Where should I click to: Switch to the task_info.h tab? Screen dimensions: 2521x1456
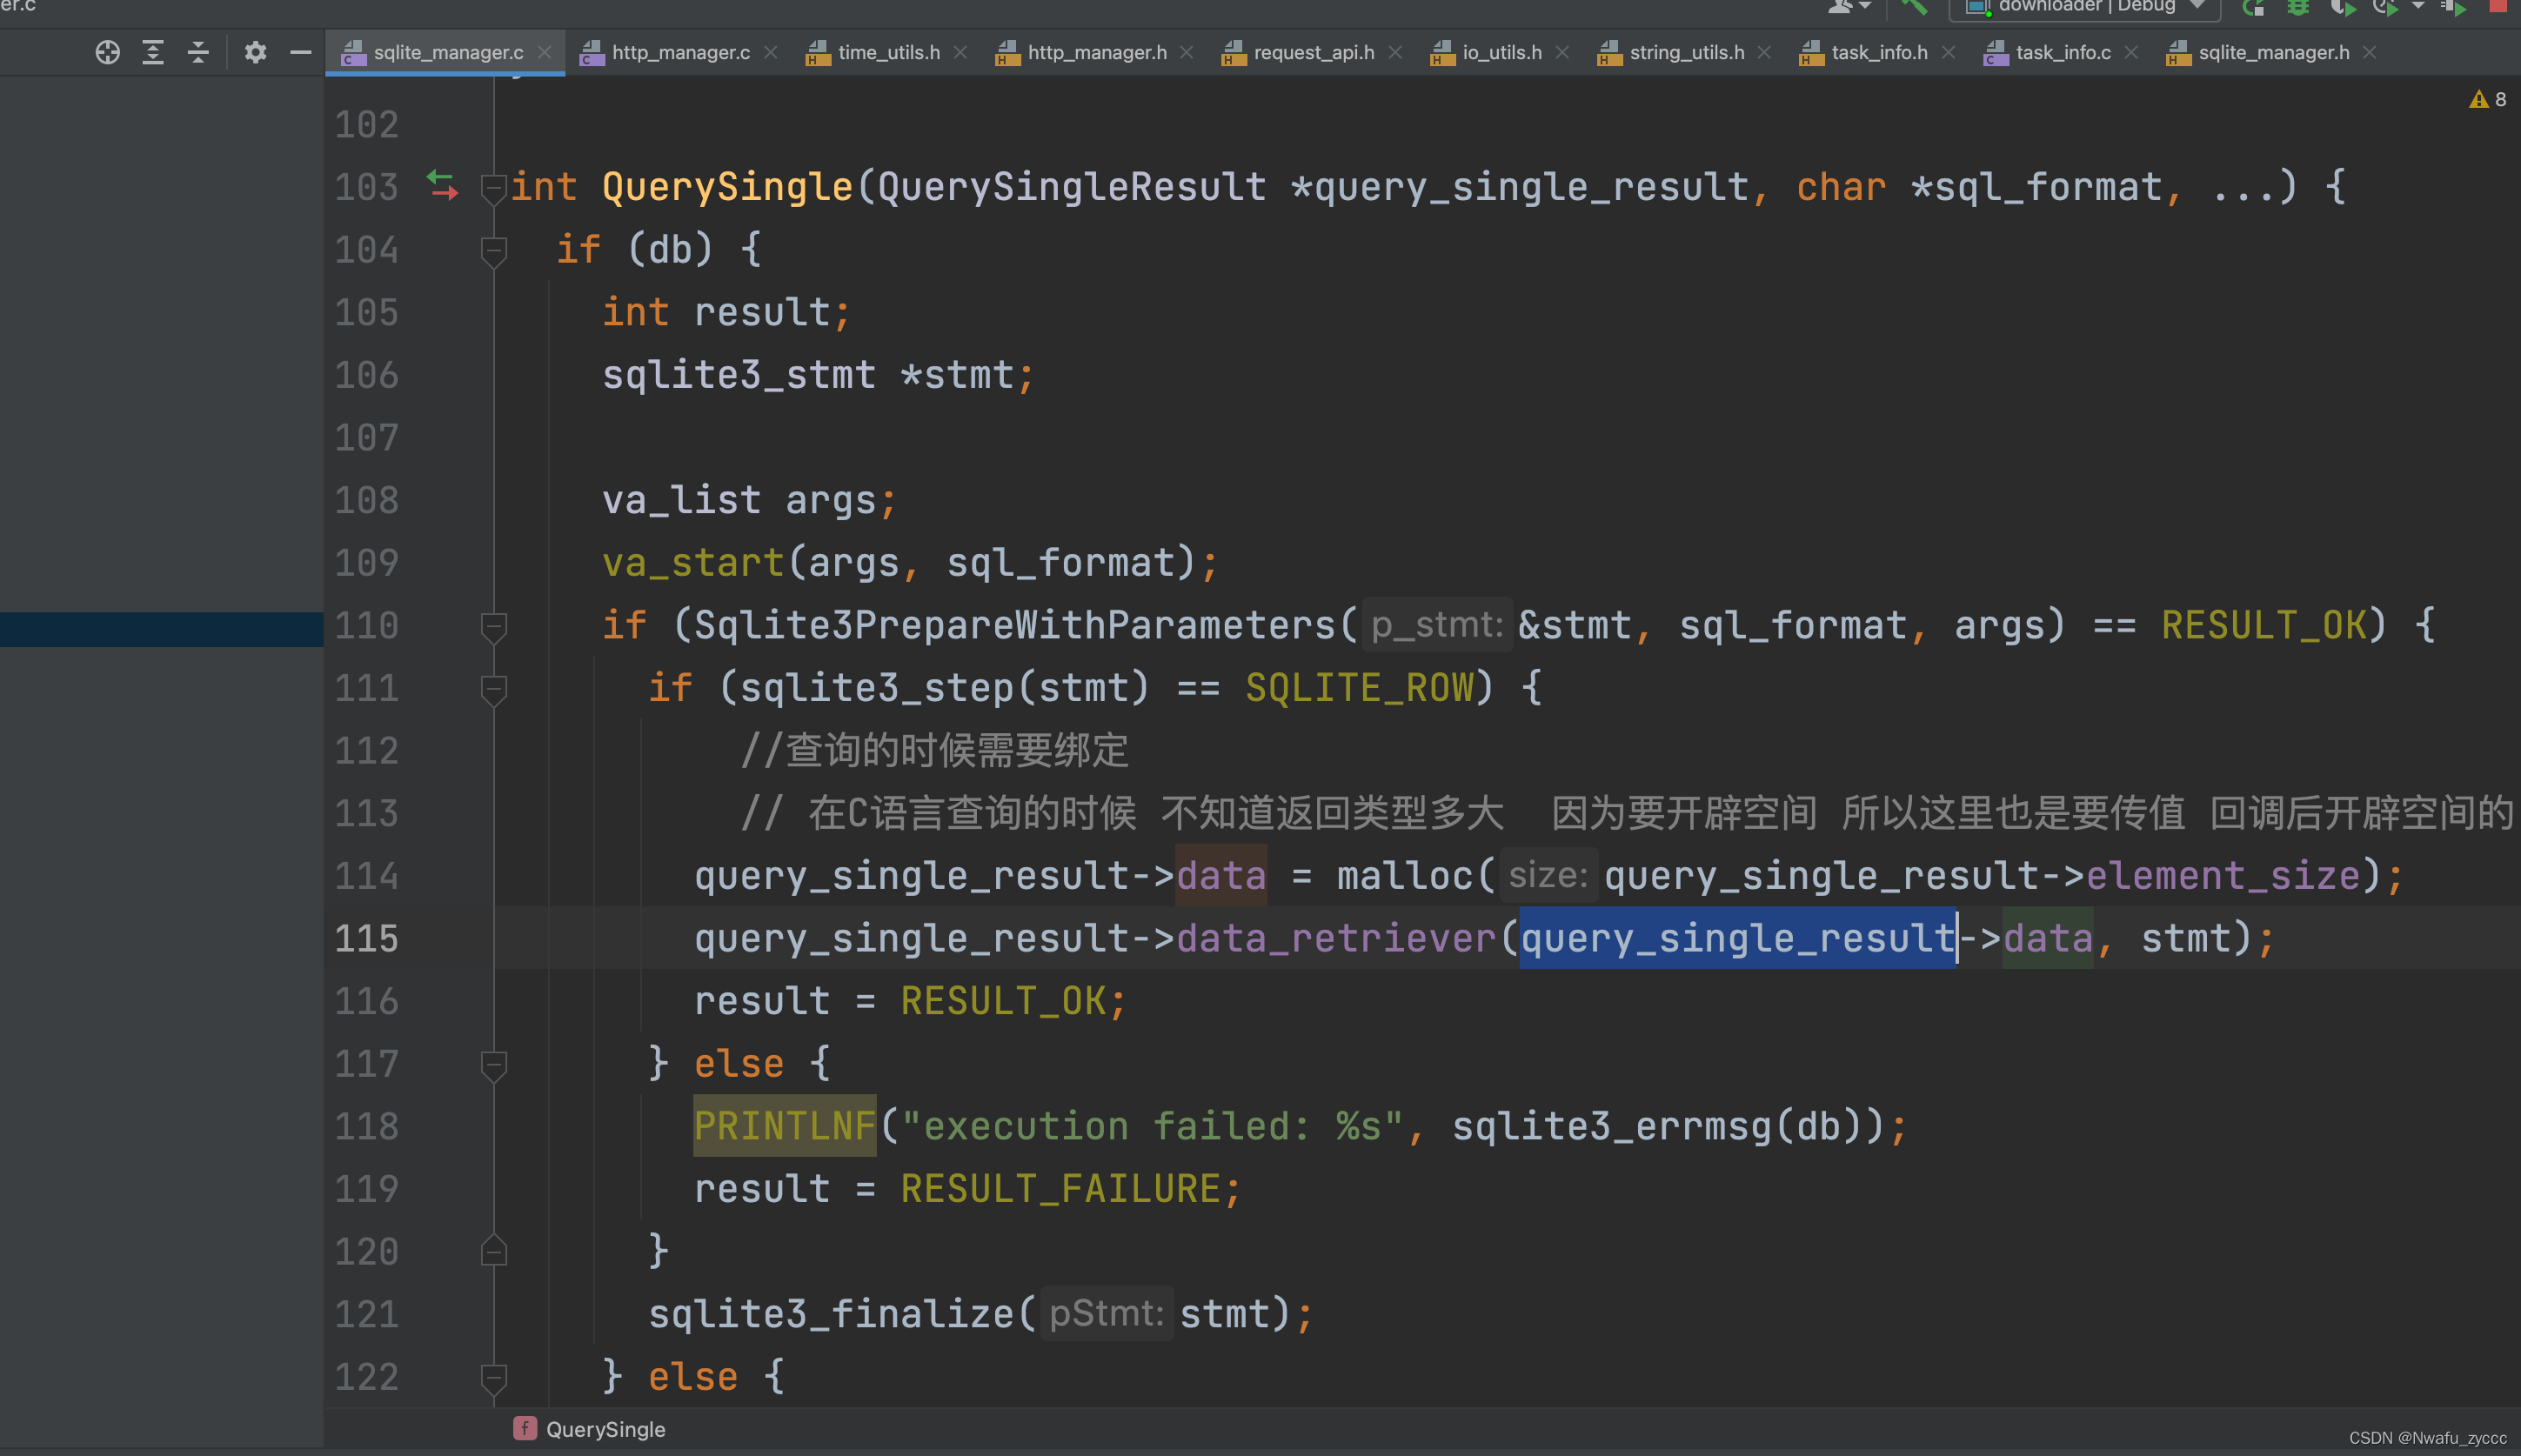(1878, 52)
